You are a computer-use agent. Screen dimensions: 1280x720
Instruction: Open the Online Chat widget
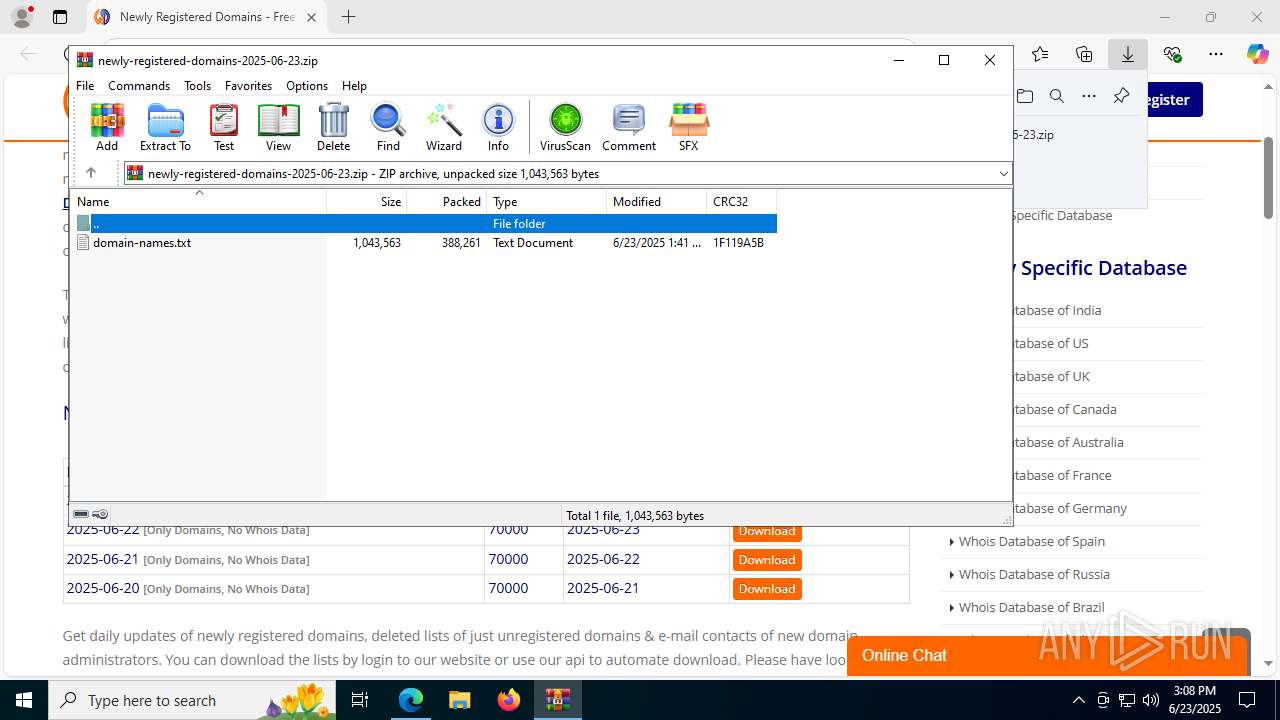coord(1047,656)
